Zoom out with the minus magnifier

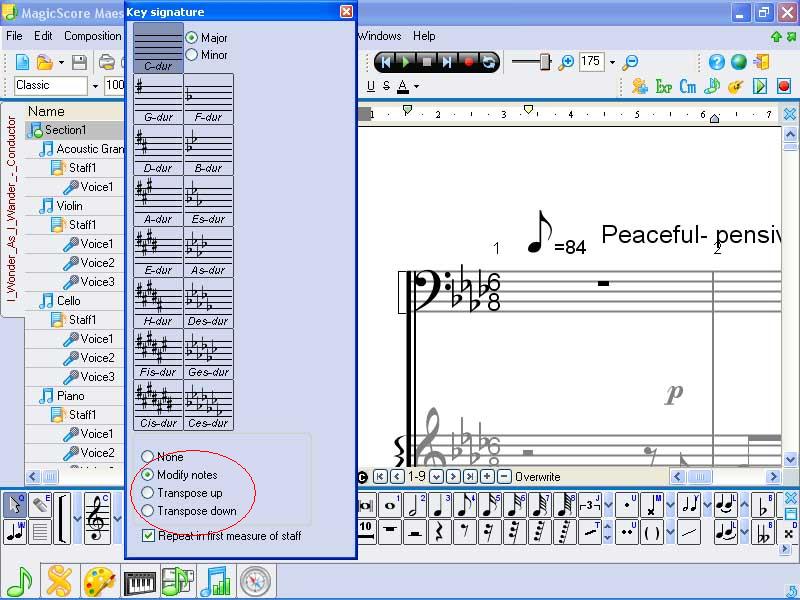(631, 62)
